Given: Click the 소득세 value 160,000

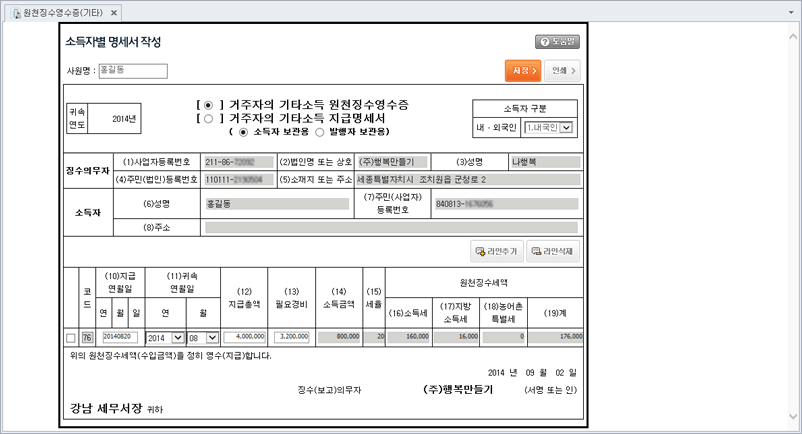Looking at the screenshot, I should click(x=409, y=337).
